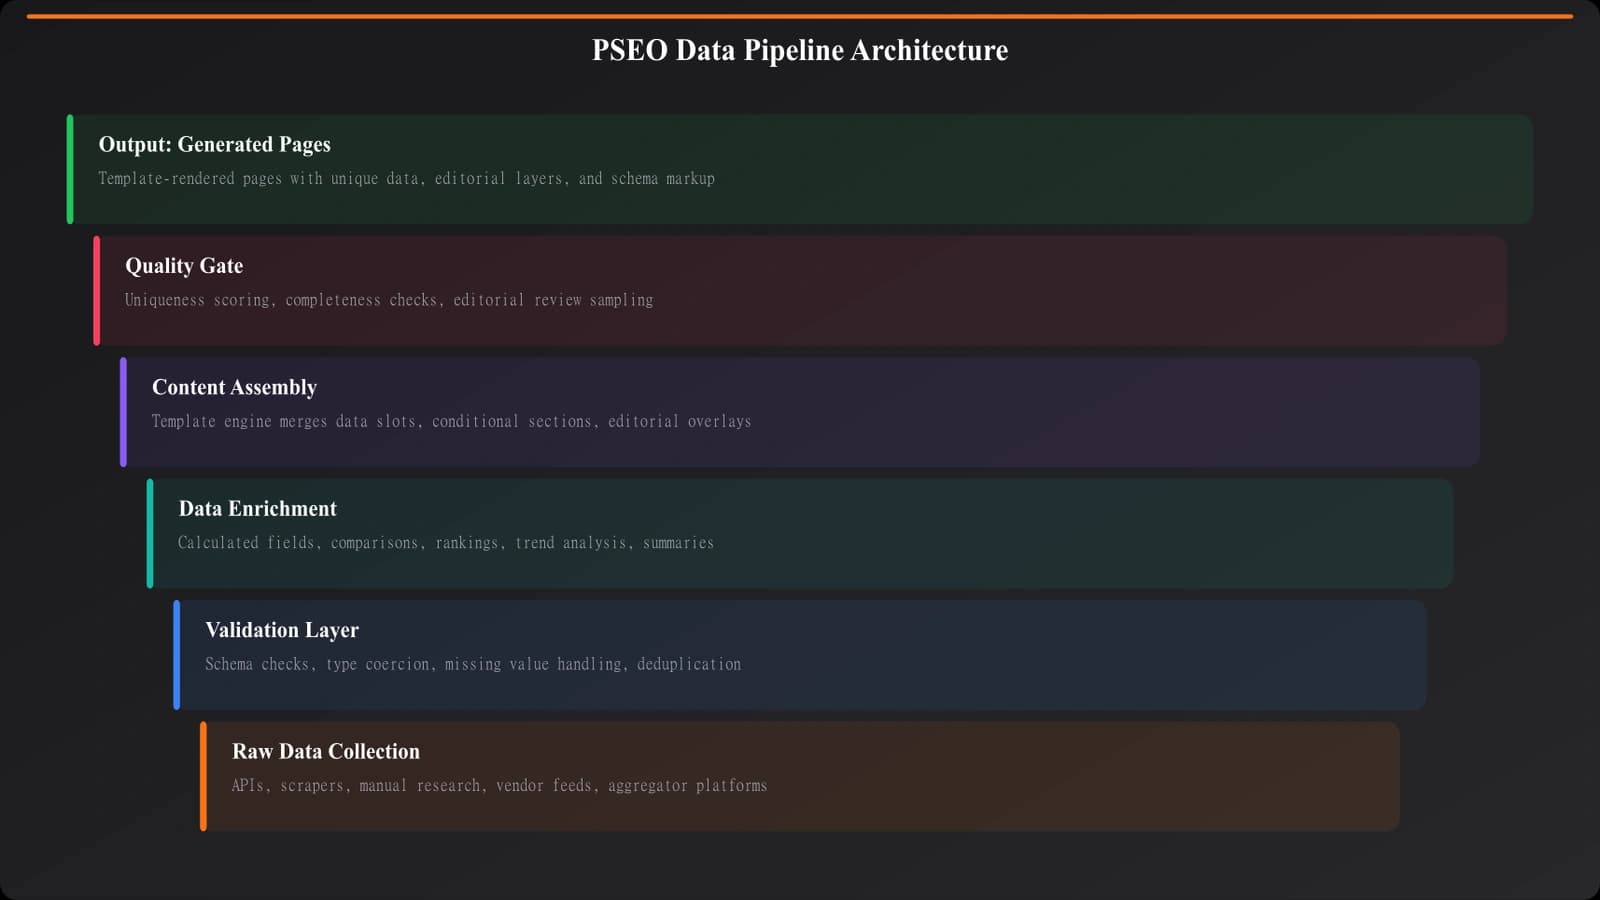Click the Quality Gate heading
The height and width of the screenshot is (900, 1600).
184,265
